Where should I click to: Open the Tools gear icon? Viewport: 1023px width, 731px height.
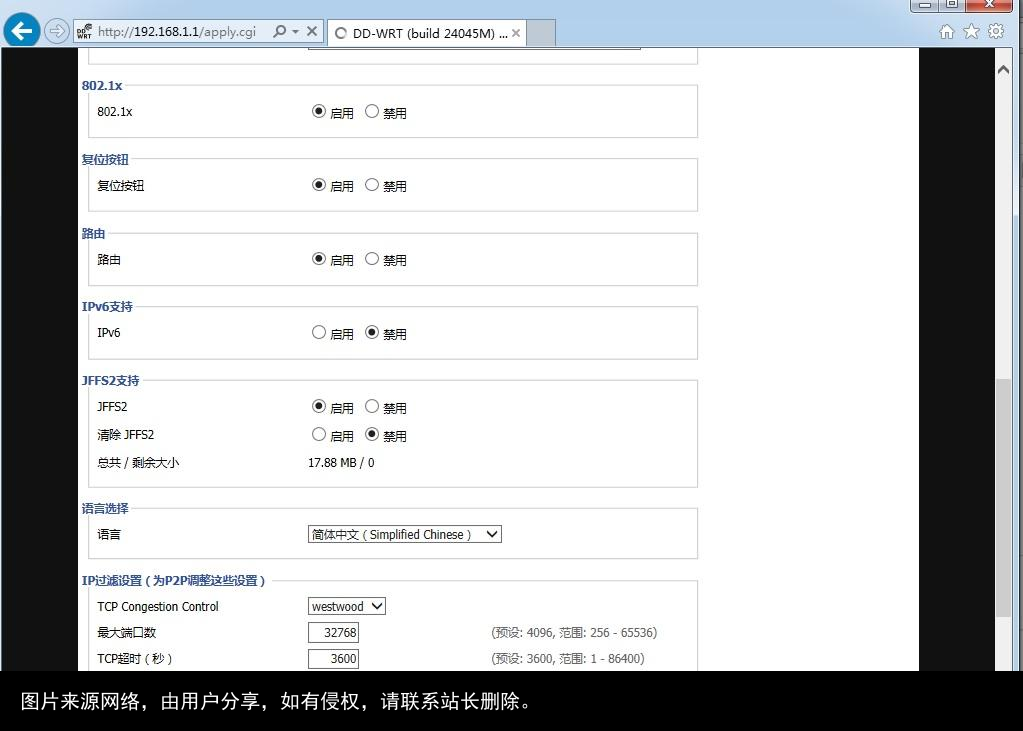click(995, 31)
